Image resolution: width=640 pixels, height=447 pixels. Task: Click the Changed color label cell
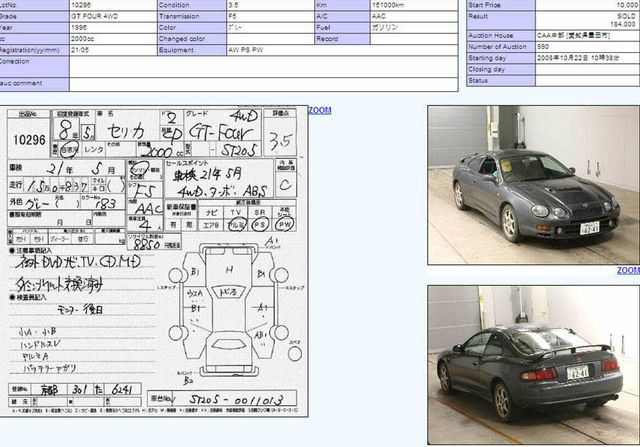191,39
